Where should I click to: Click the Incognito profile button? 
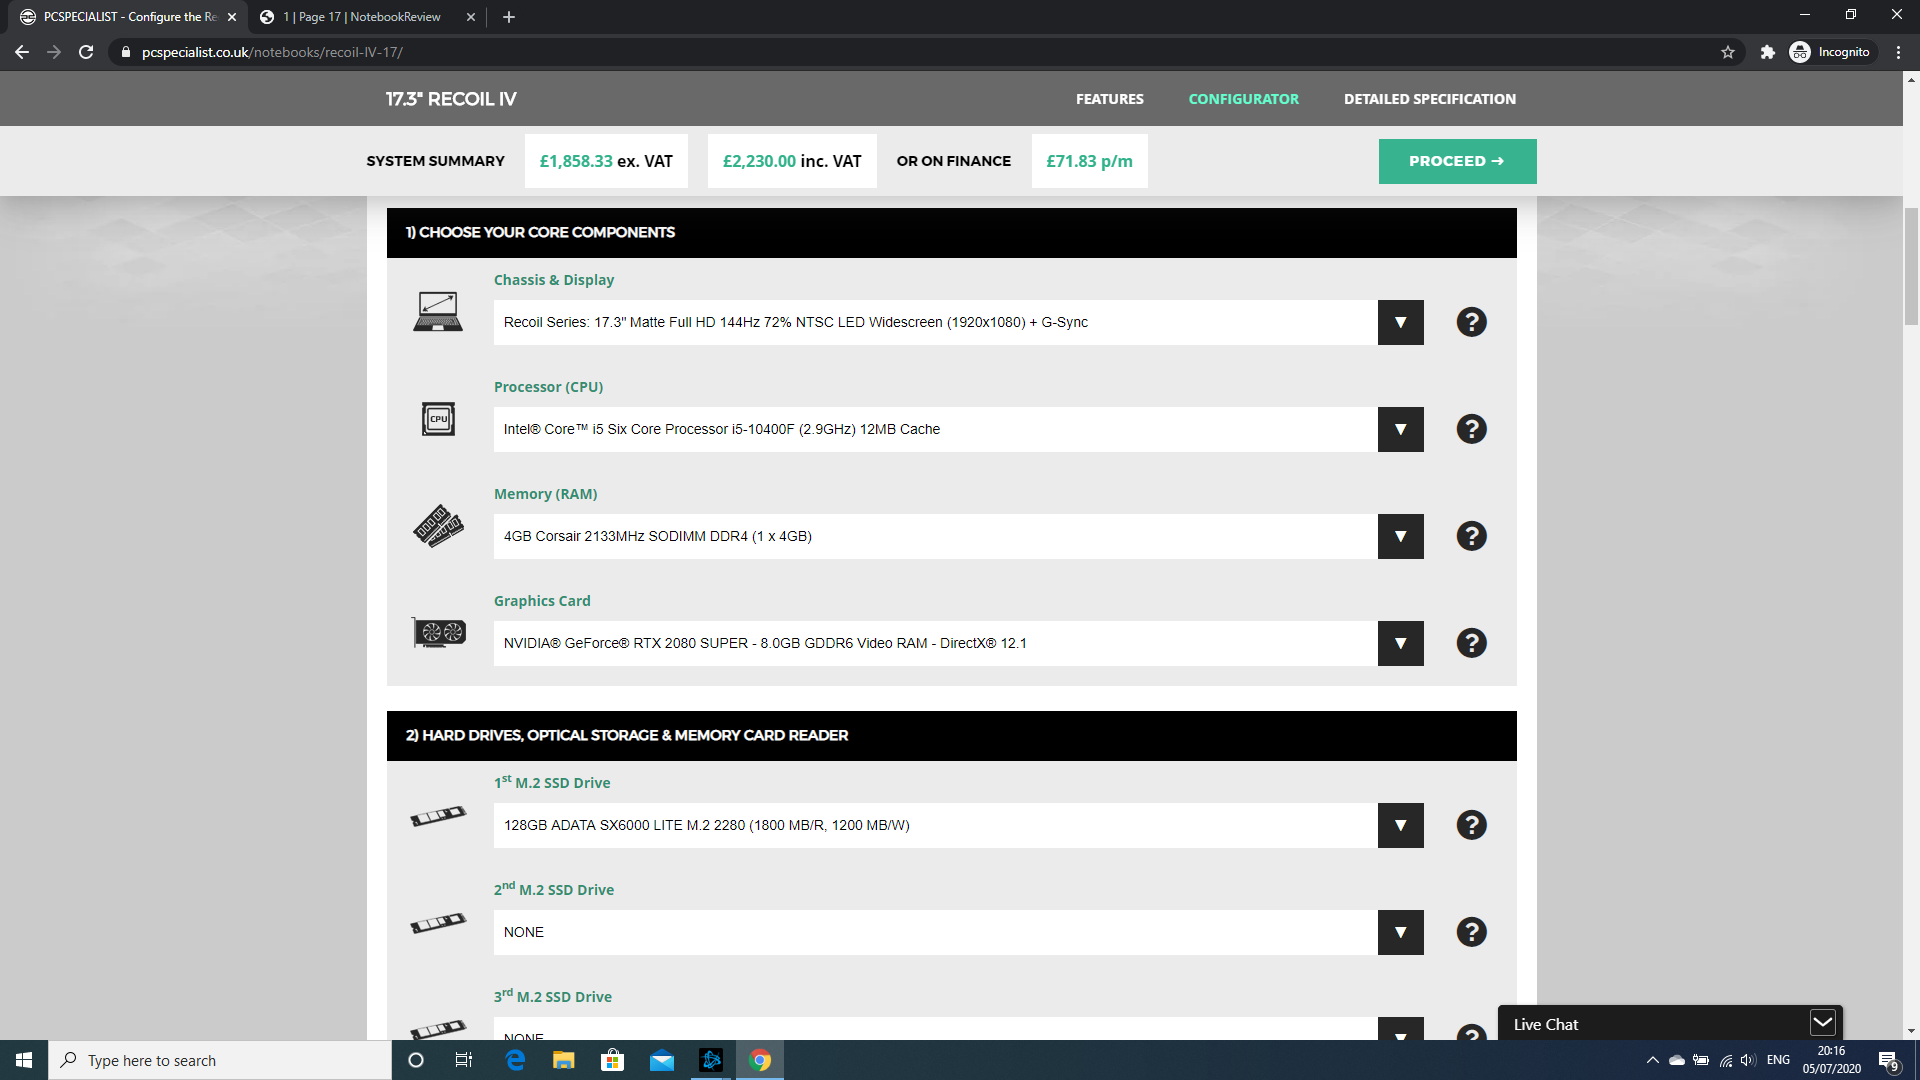1830,52
